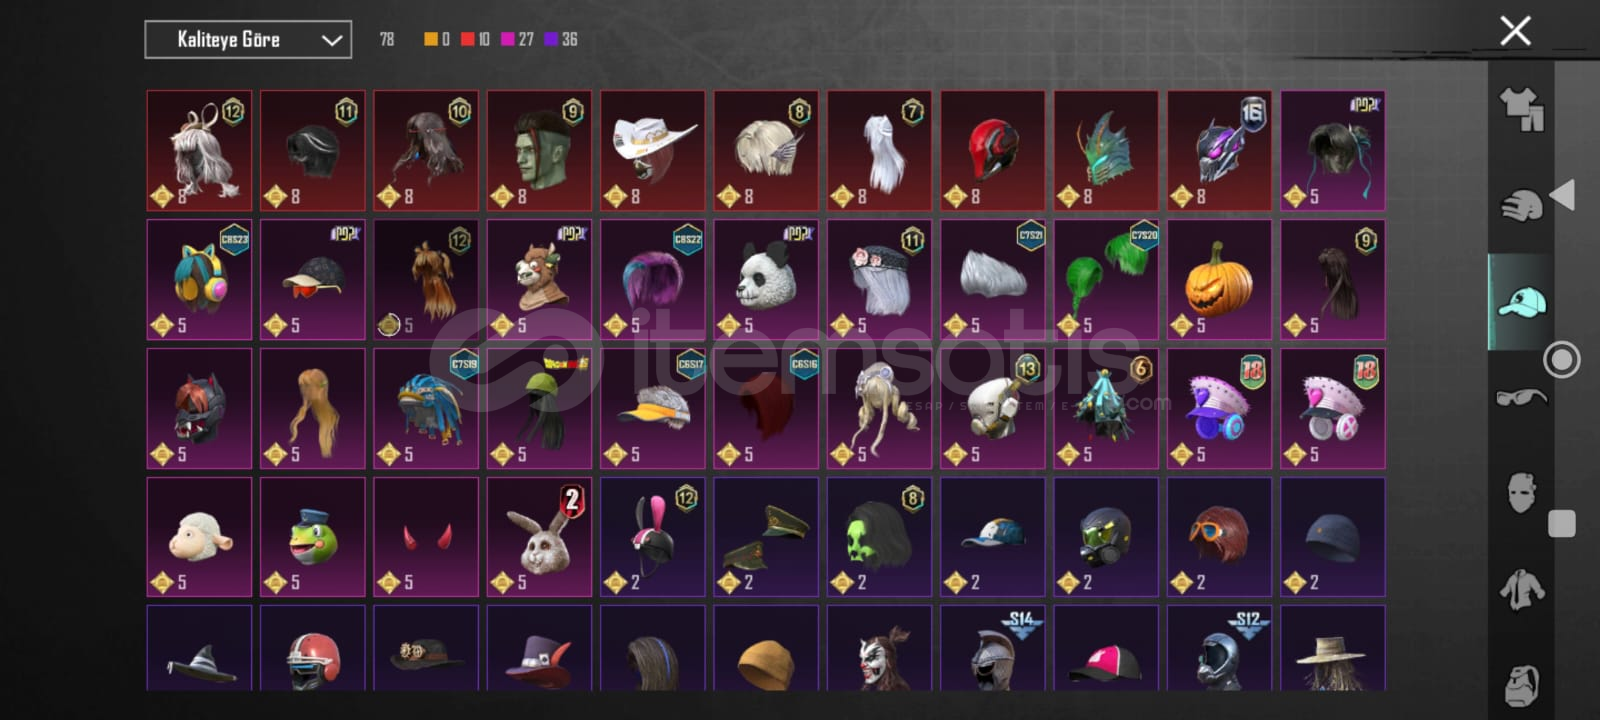
Task: Filter by red quality count 10
Action: tap(475, 39)
